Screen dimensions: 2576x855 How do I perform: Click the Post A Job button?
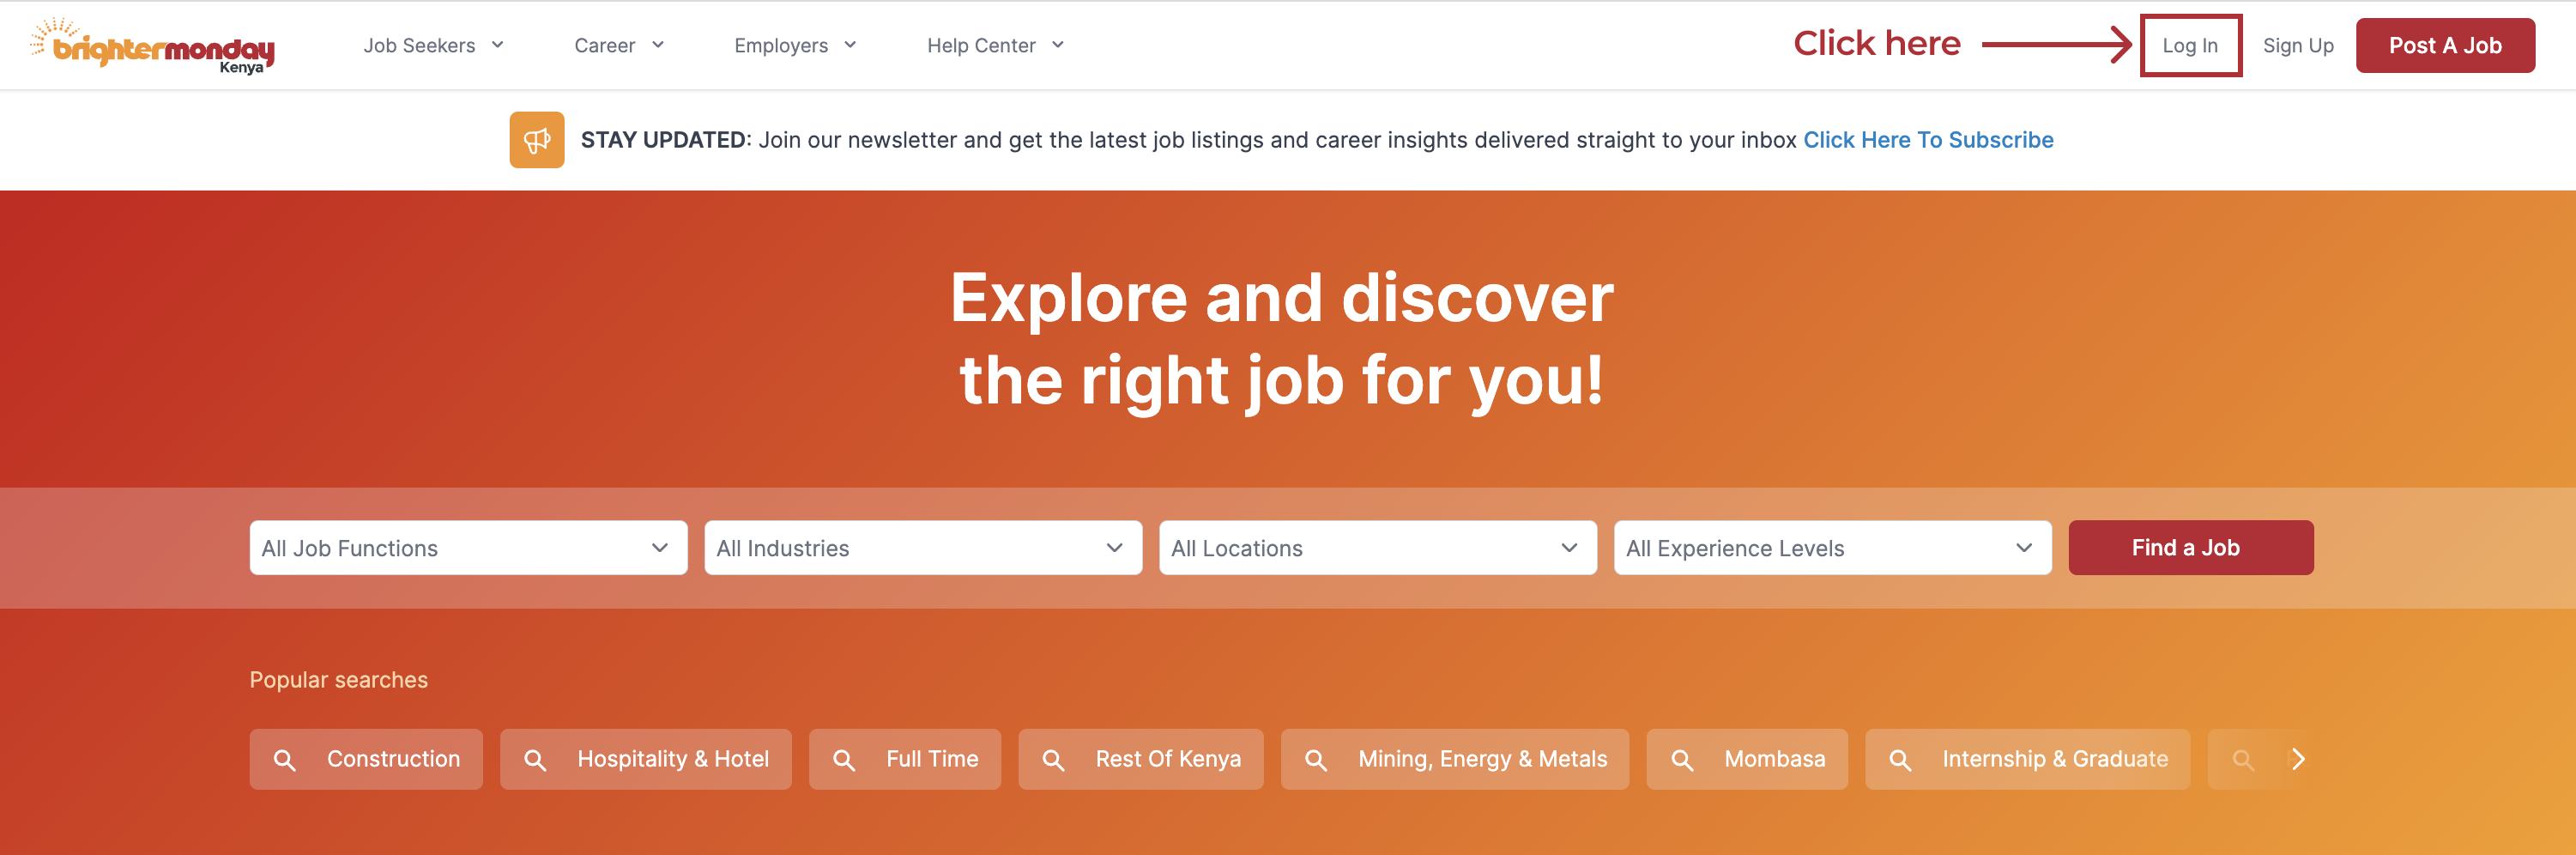pyautogui.click(x=2445, y=45)
